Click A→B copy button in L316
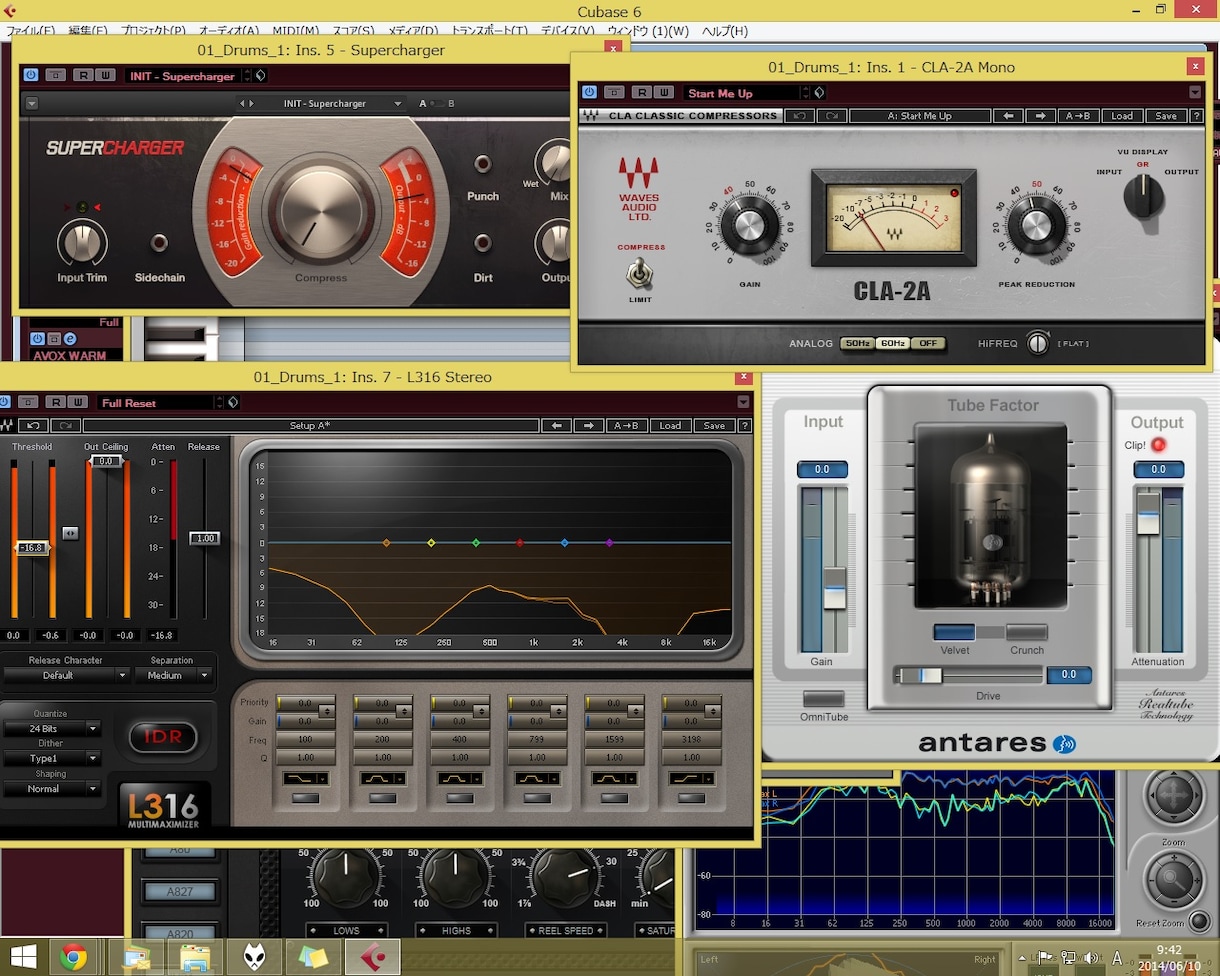The height and width of the screenshot is (976, 1220). [626, 425]
